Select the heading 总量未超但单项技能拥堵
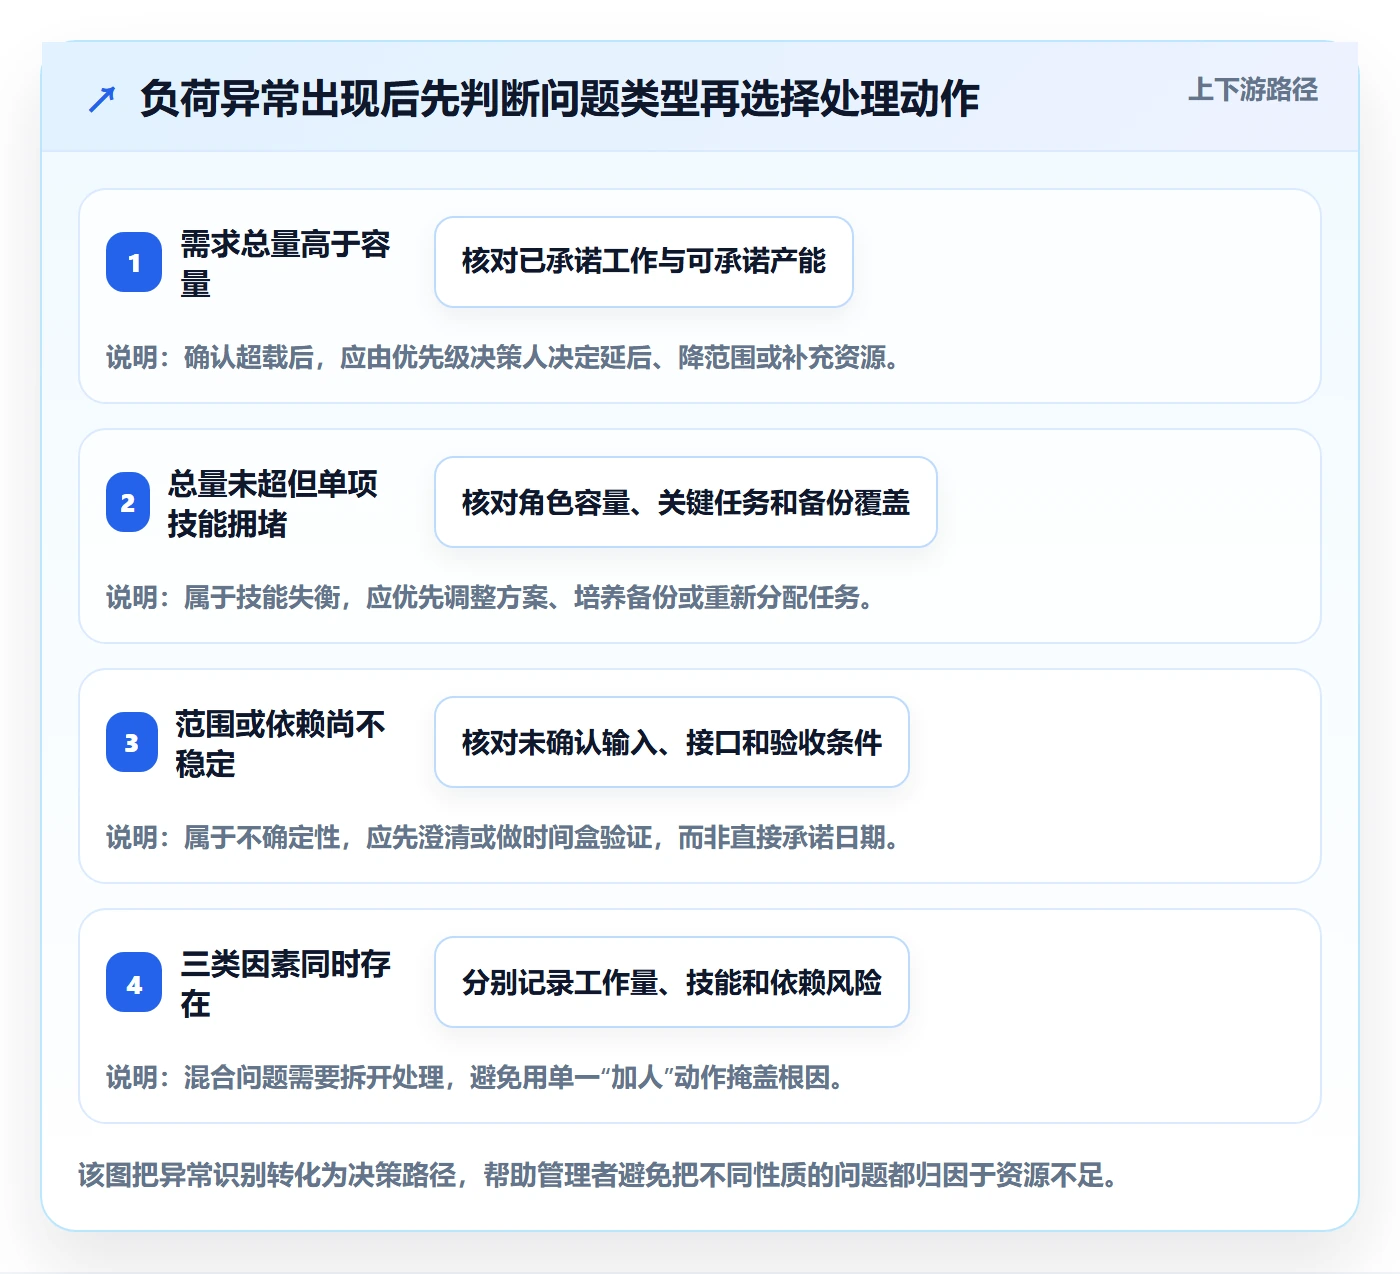This screenshot has width=1400, height=1274. (273, 503)
